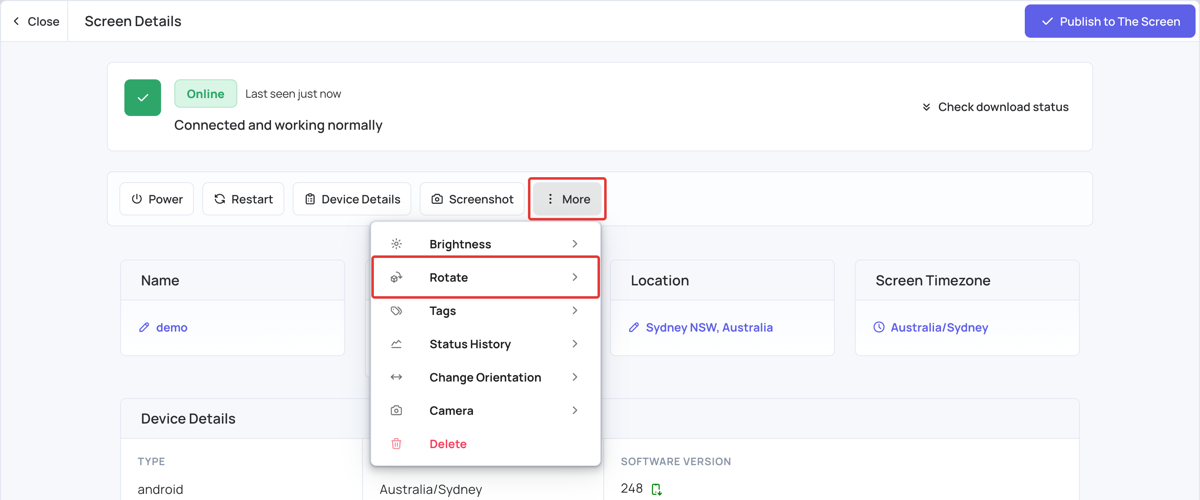Click Publish to The Screen button
The image size is (1200, 500).
click(1110, 21)
